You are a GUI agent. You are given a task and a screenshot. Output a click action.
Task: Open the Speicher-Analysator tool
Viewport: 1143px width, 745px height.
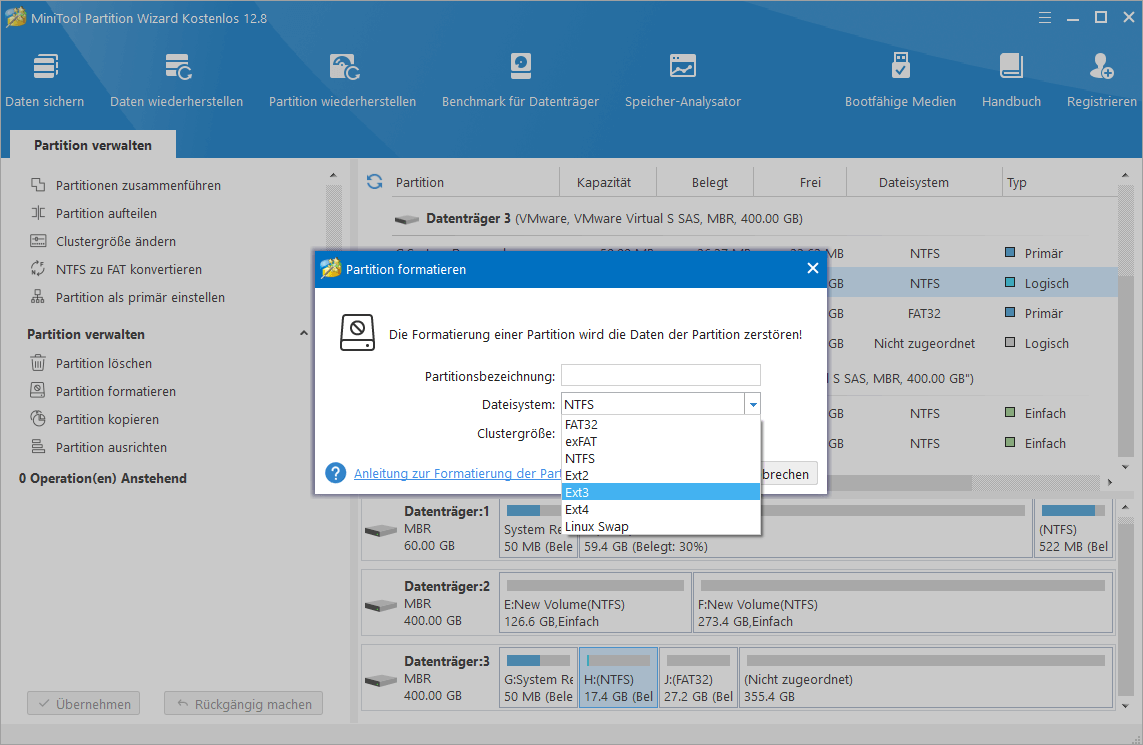[x=682, y=80]
